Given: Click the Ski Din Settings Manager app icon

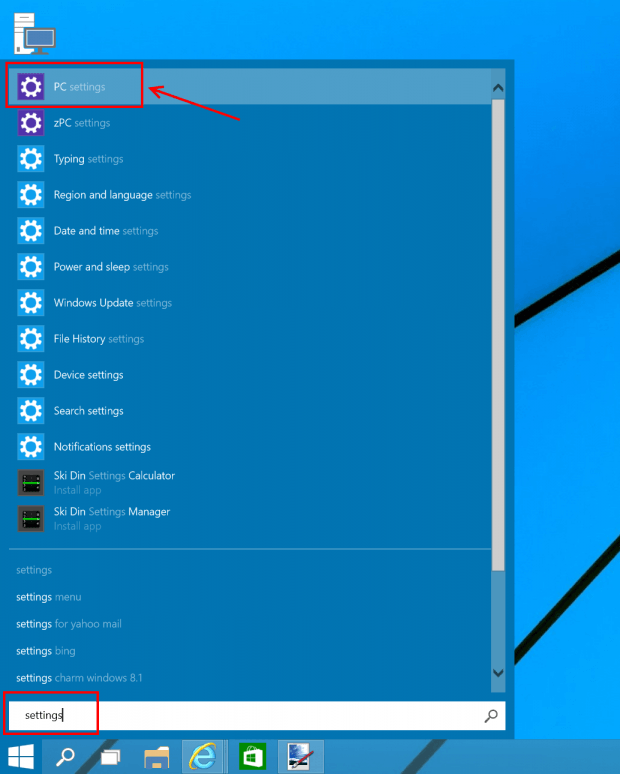Looking at the screenshot, I should point(31,519).
